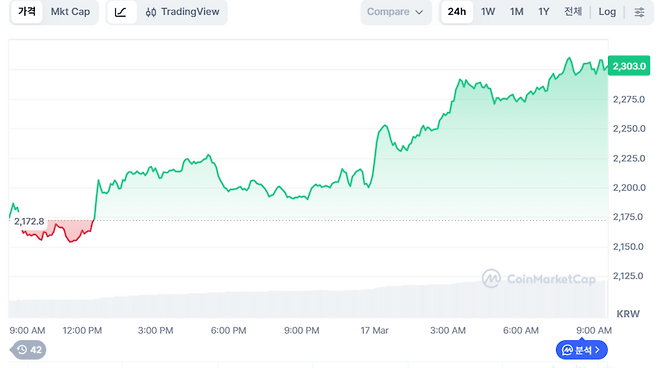Select the 가격 price tab
The height and width of the screenshot is (368, 658).
click(x=27, y=12)
